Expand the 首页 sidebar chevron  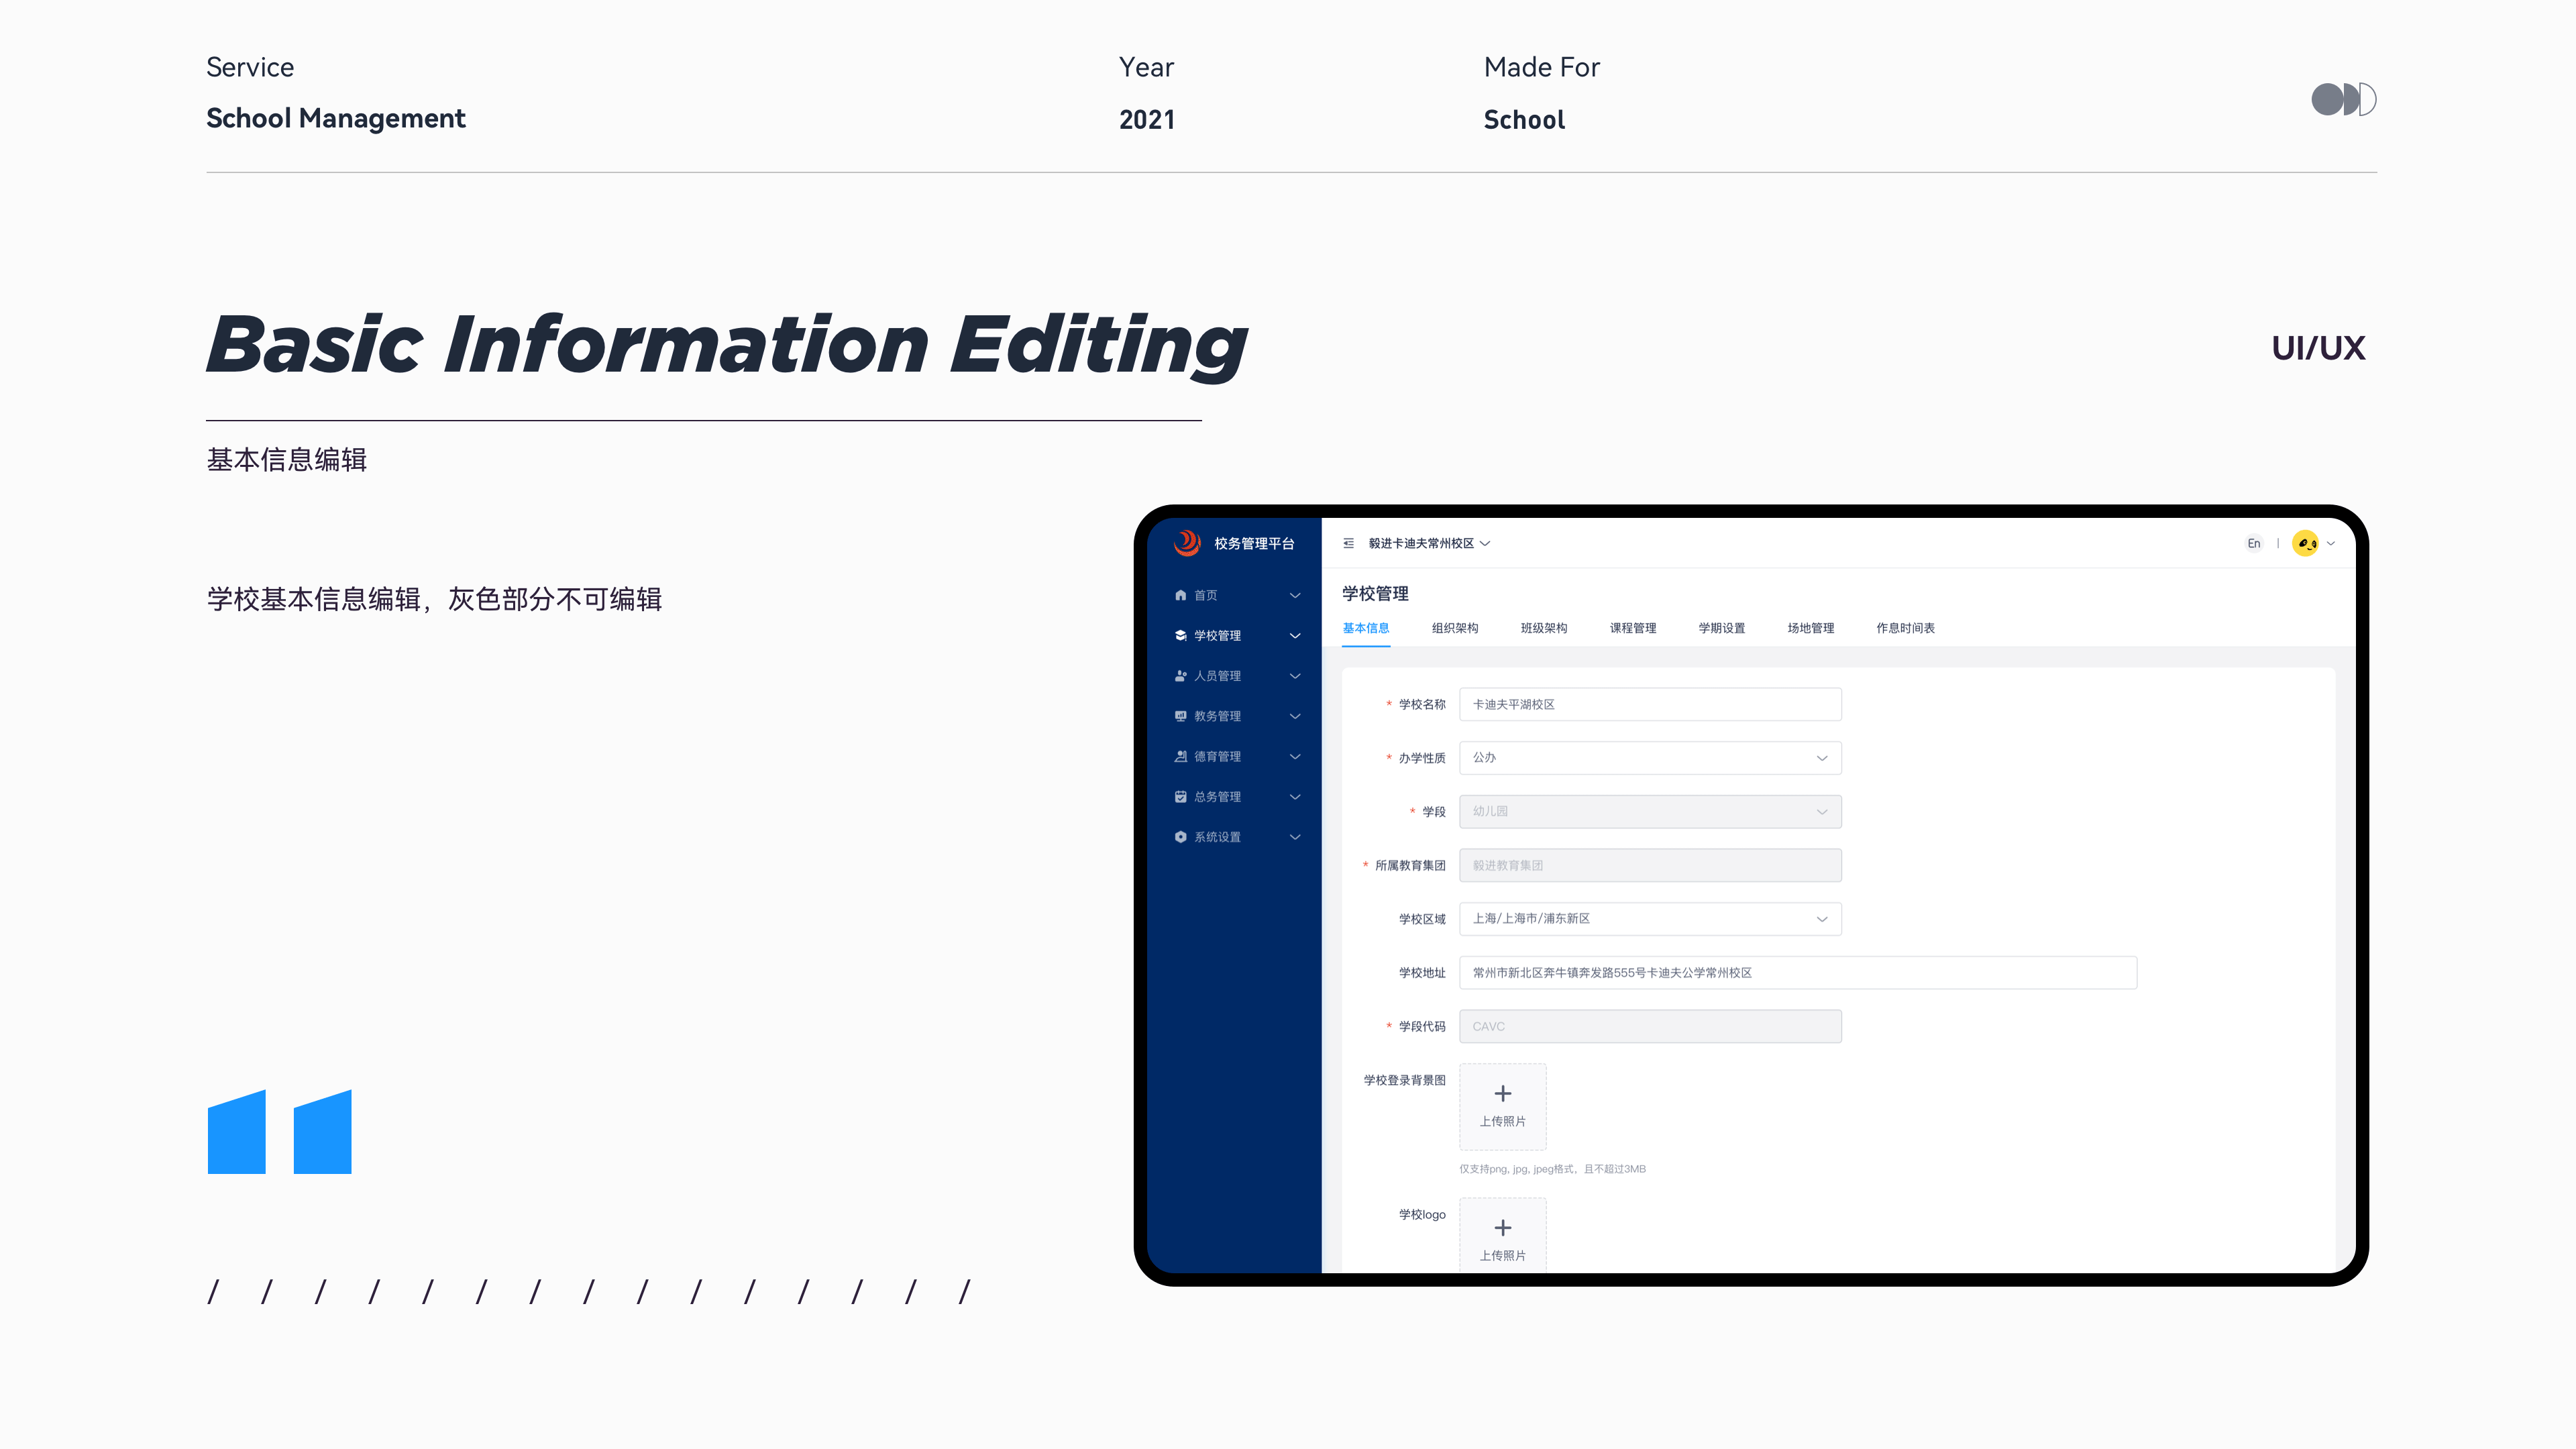point(1295,595)
